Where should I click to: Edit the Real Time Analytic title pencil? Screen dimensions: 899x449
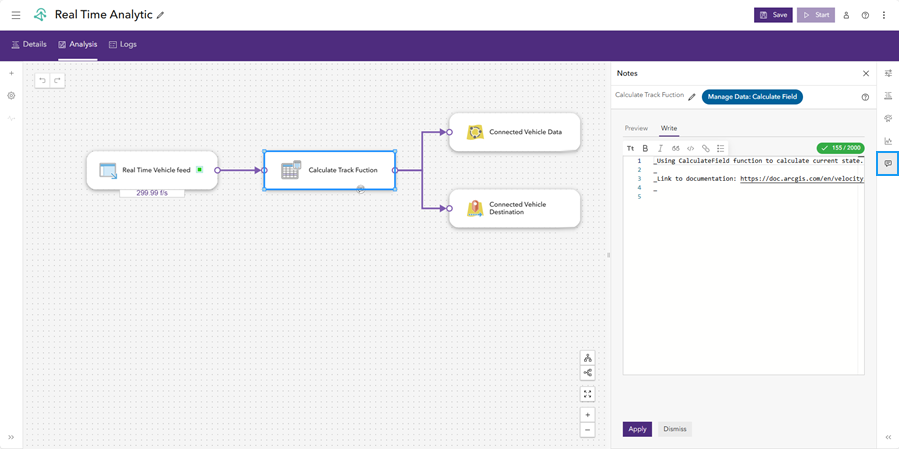click(161, 15)
